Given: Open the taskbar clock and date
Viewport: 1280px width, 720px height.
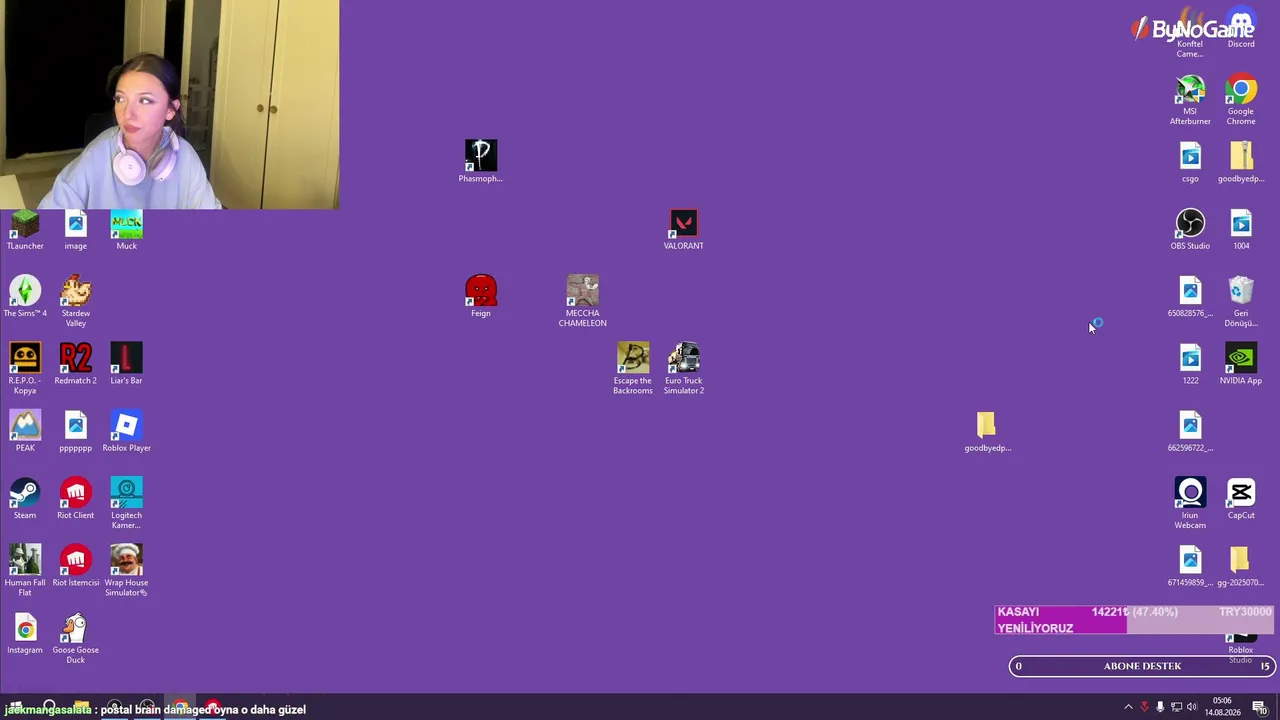Looking at the screenshot, I should (1222, 707).
